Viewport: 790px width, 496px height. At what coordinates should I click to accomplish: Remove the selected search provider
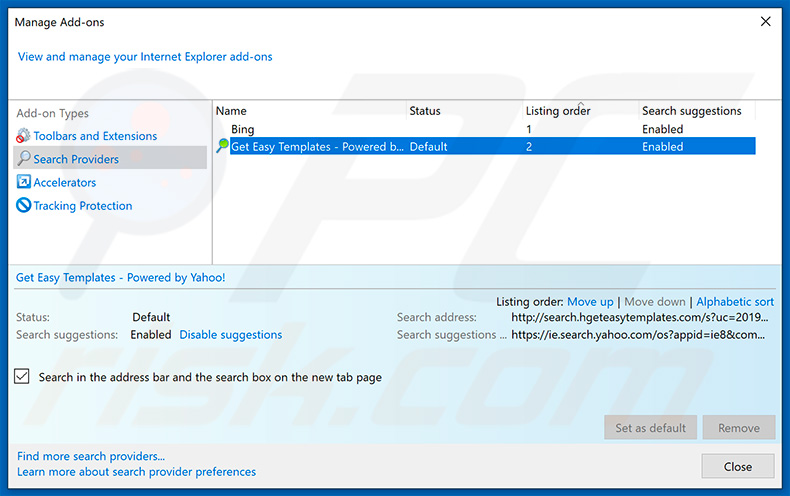tap(739, 427)
